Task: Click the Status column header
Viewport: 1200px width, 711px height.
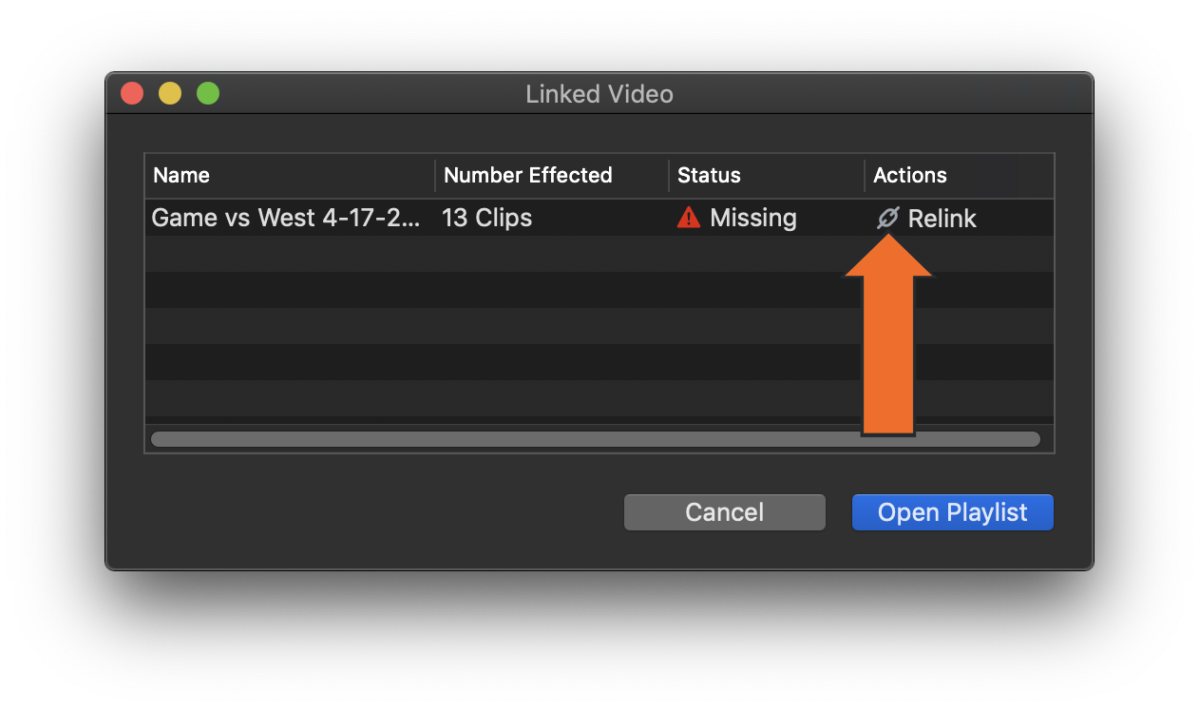Action: [x=709, y=175]
